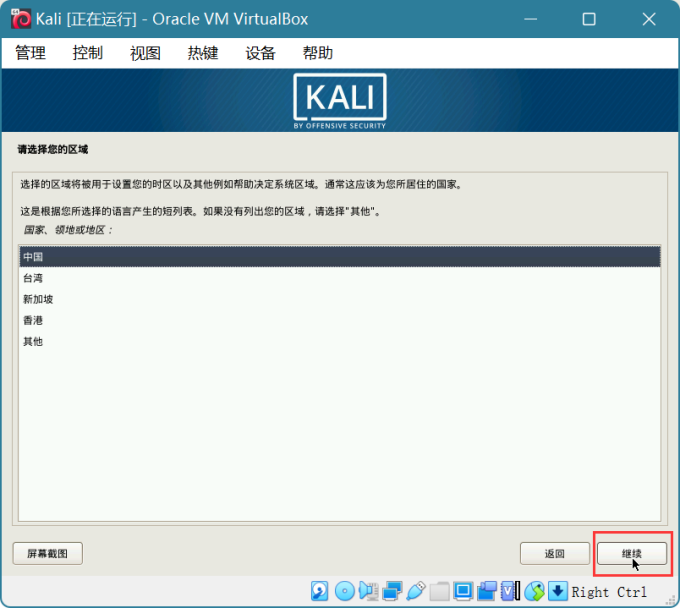Open the 控制 menu
This screenshot has width=681, height=609.
click(x=88, y=53)
